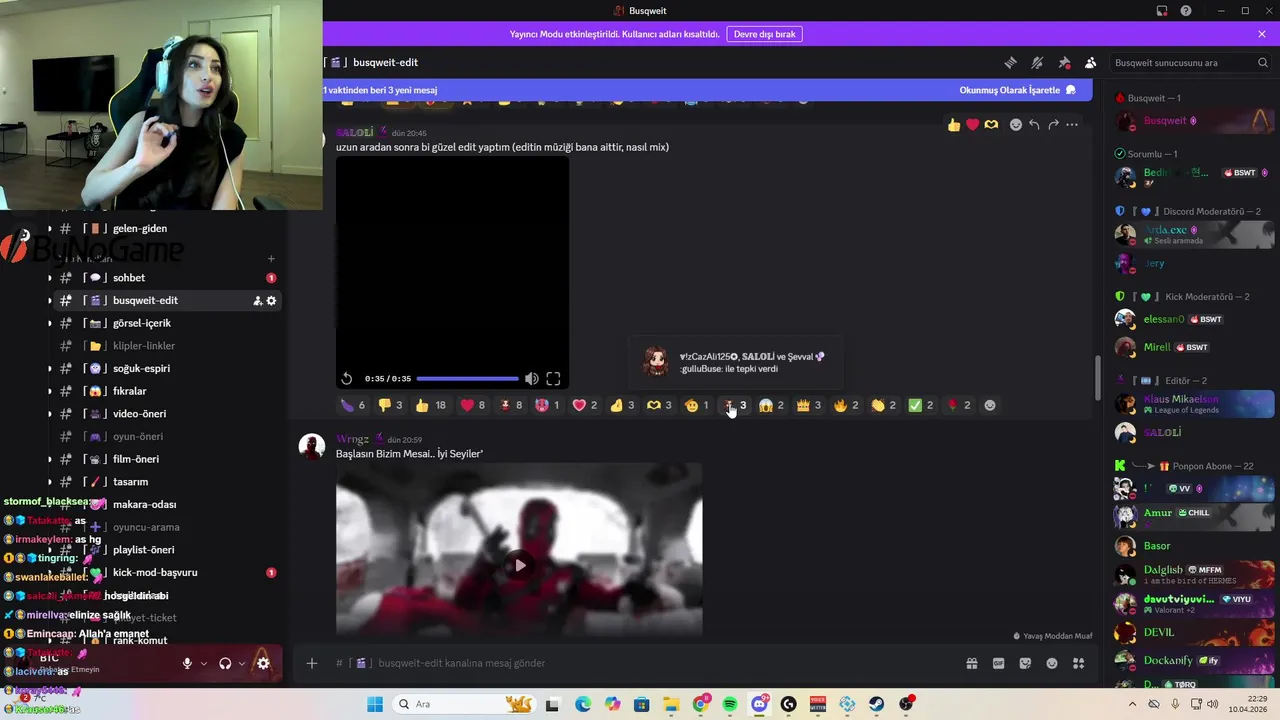This screenshot has width=1280, height=720.
Task: Toggle the member list icon
Action: click(x=1090, y=63)
